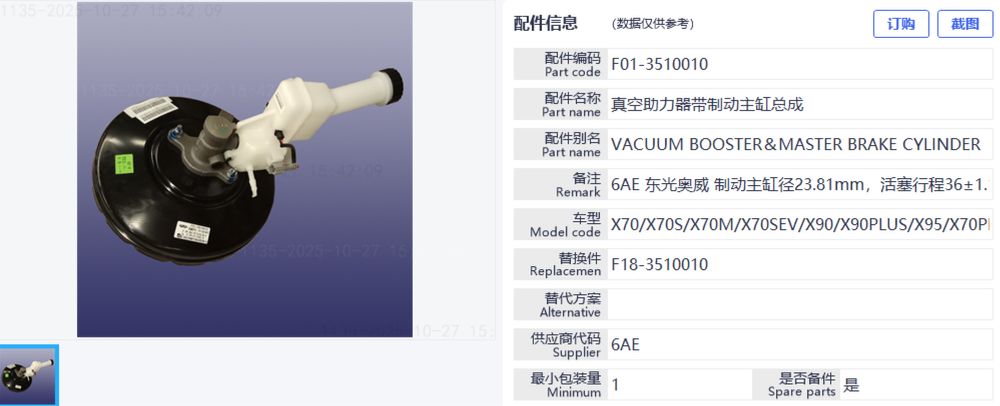Click the Spare parts 是 value field
Image resolution: width=1000 pixels, height=406 pixels.
point(916,384)
